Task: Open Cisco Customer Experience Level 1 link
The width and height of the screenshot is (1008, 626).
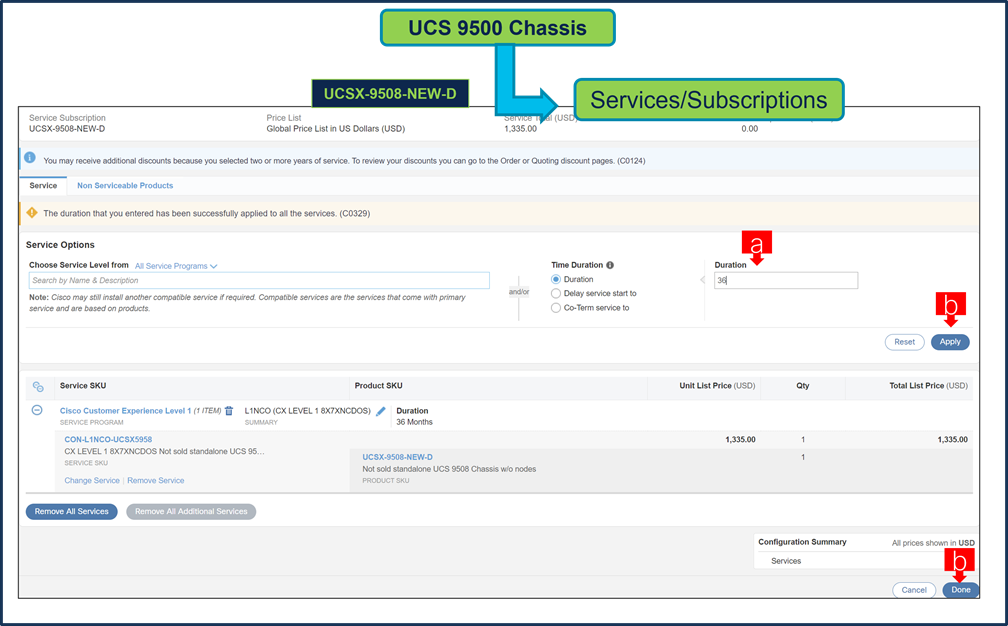Action: coord(125,411)
